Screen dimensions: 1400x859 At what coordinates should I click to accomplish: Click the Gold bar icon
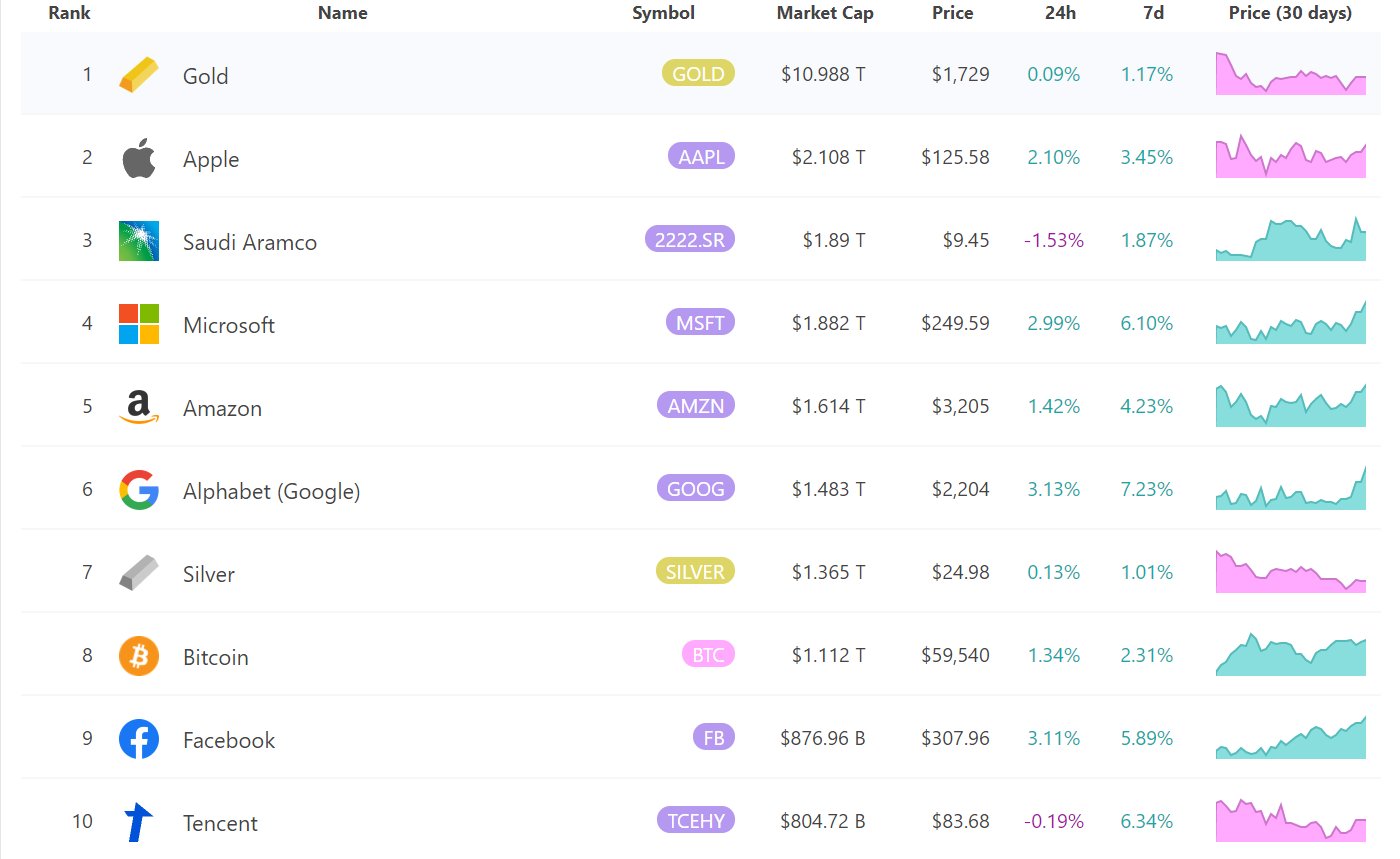point(138,75)
